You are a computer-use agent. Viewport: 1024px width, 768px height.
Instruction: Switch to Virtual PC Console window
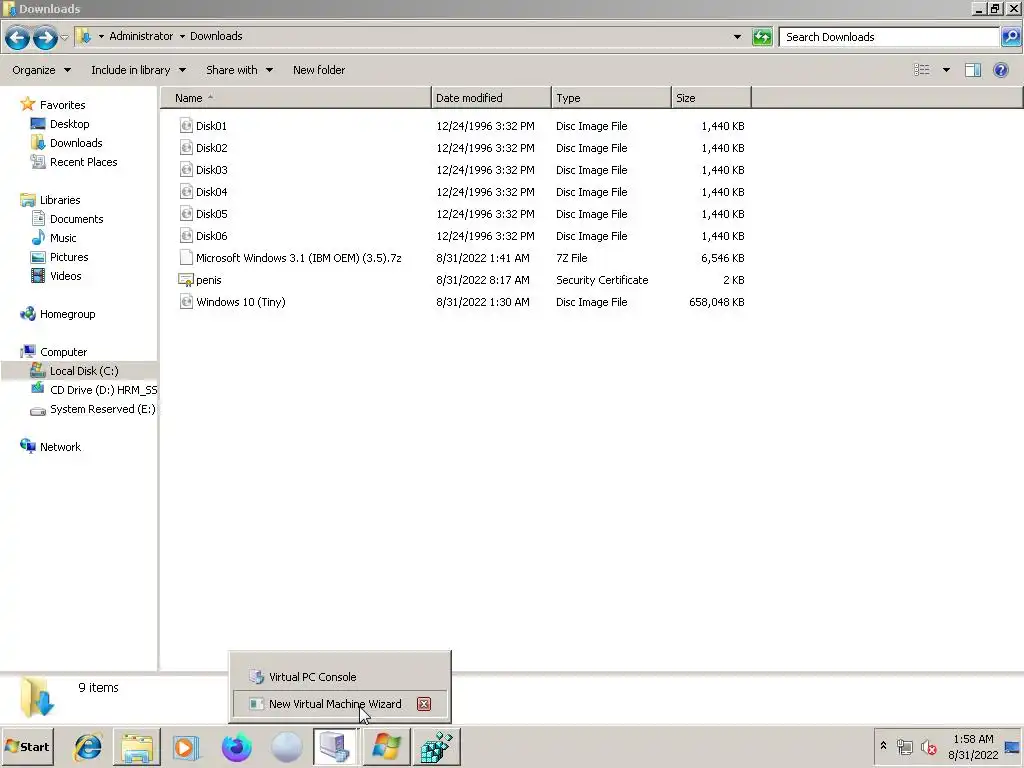[339, 677]
